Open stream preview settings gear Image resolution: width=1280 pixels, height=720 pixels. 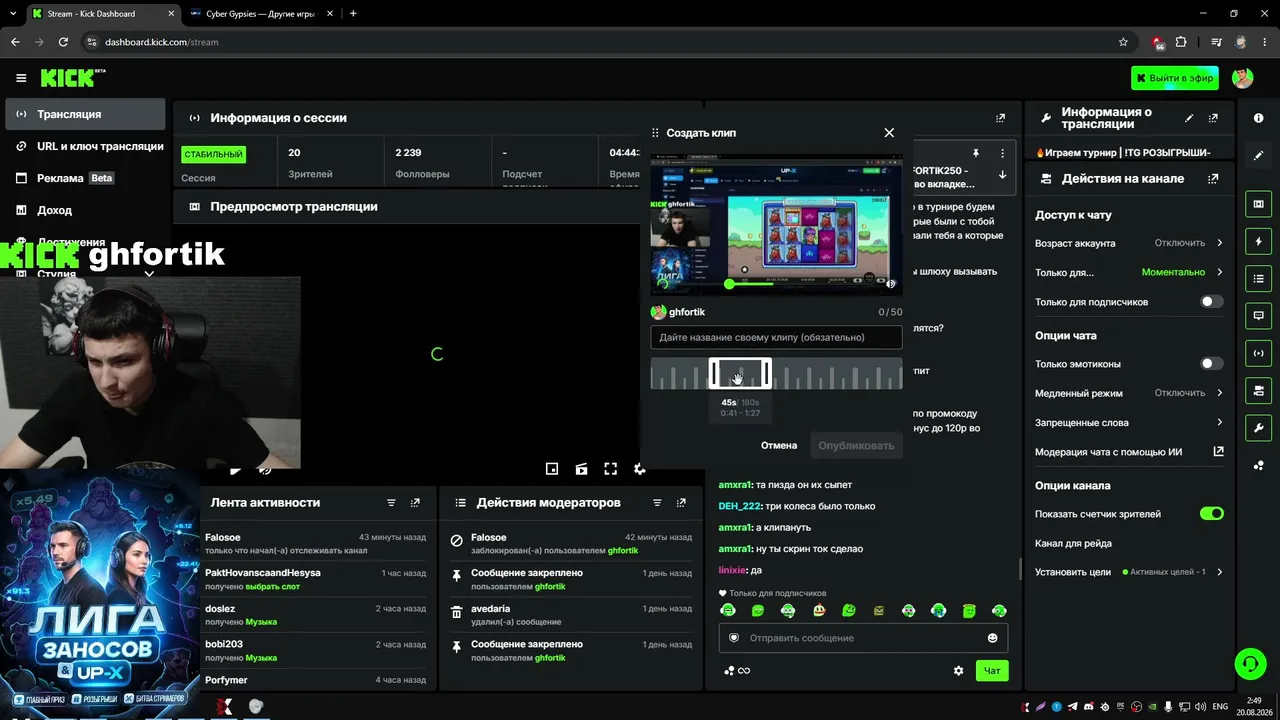point(639,469)
